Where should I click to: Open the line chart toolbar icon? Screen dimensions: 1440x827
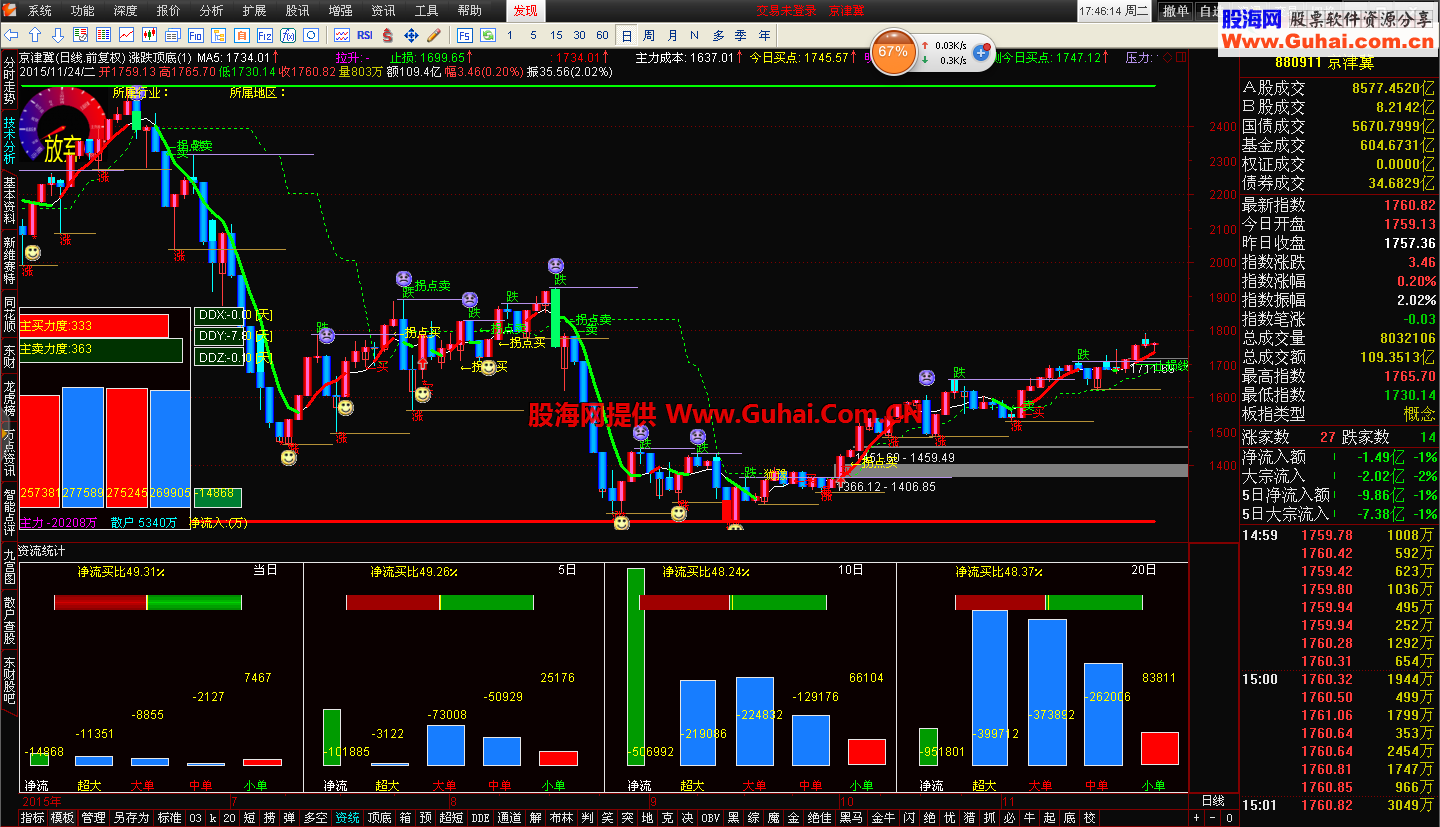[x=126, y=35]
